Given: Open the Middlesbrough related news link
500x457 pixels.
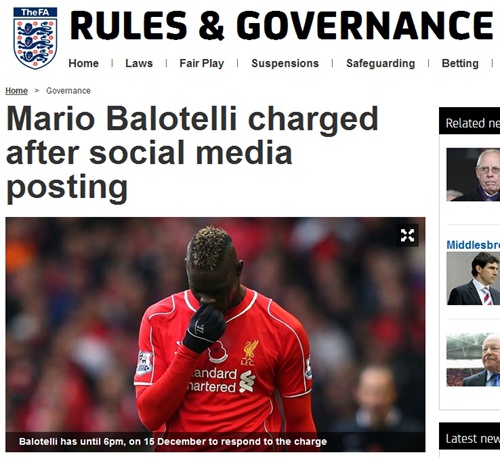Looking at the screenshot, I should (x=473, y=245).
